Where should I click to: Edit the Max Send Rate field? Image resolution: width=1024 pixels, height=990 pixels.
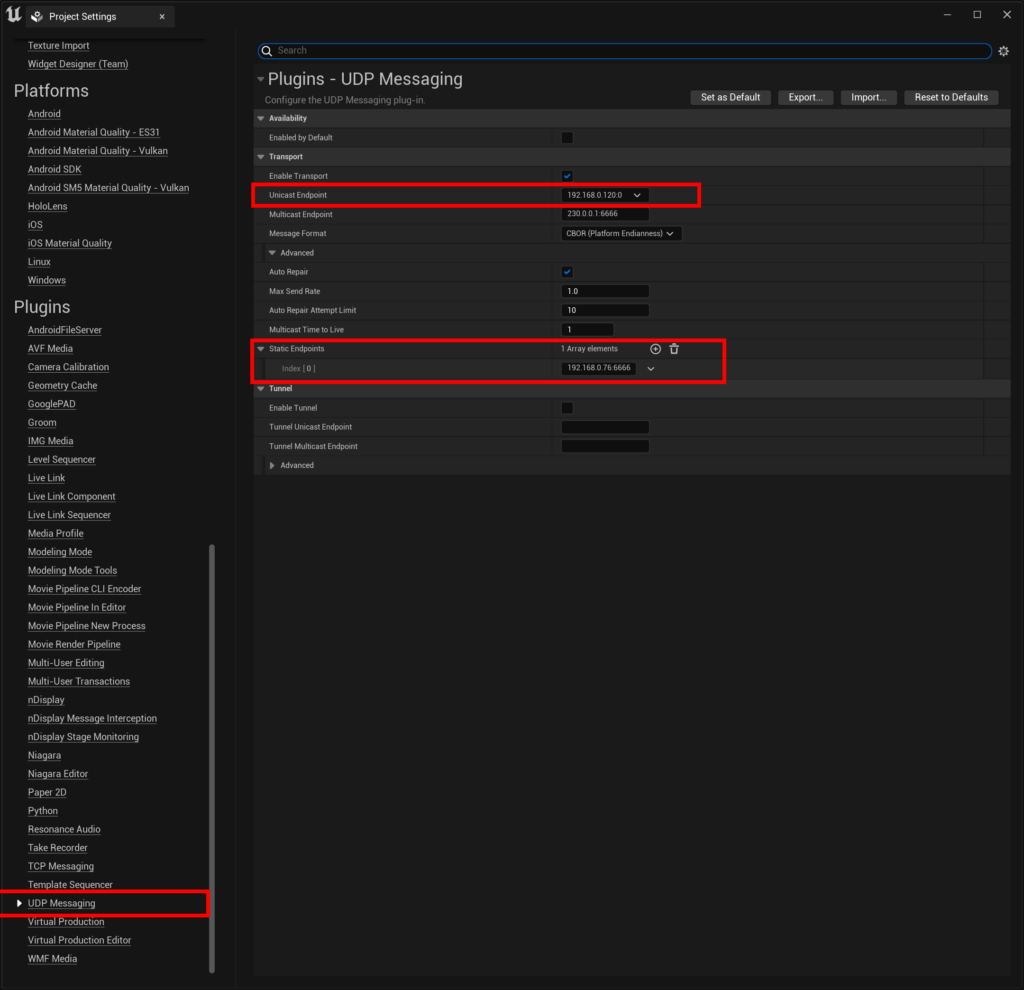[x=605, y=291]
